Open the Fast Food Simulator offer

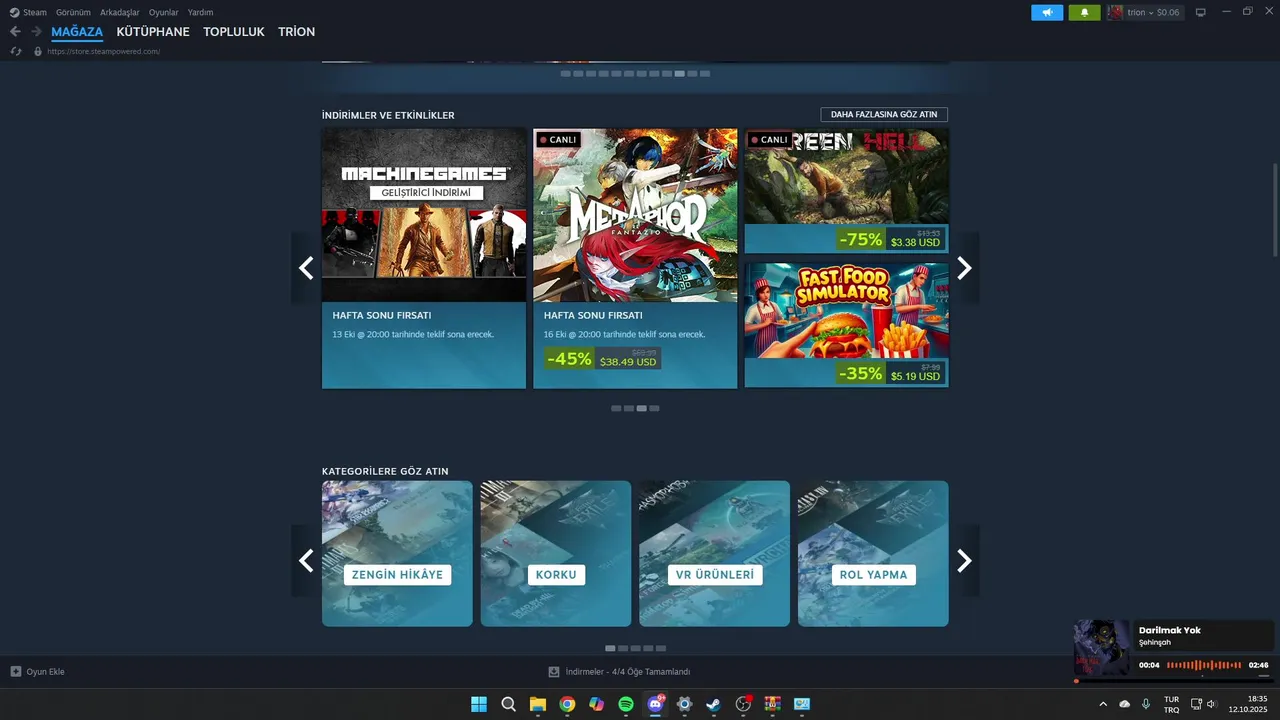click(846, 325)
